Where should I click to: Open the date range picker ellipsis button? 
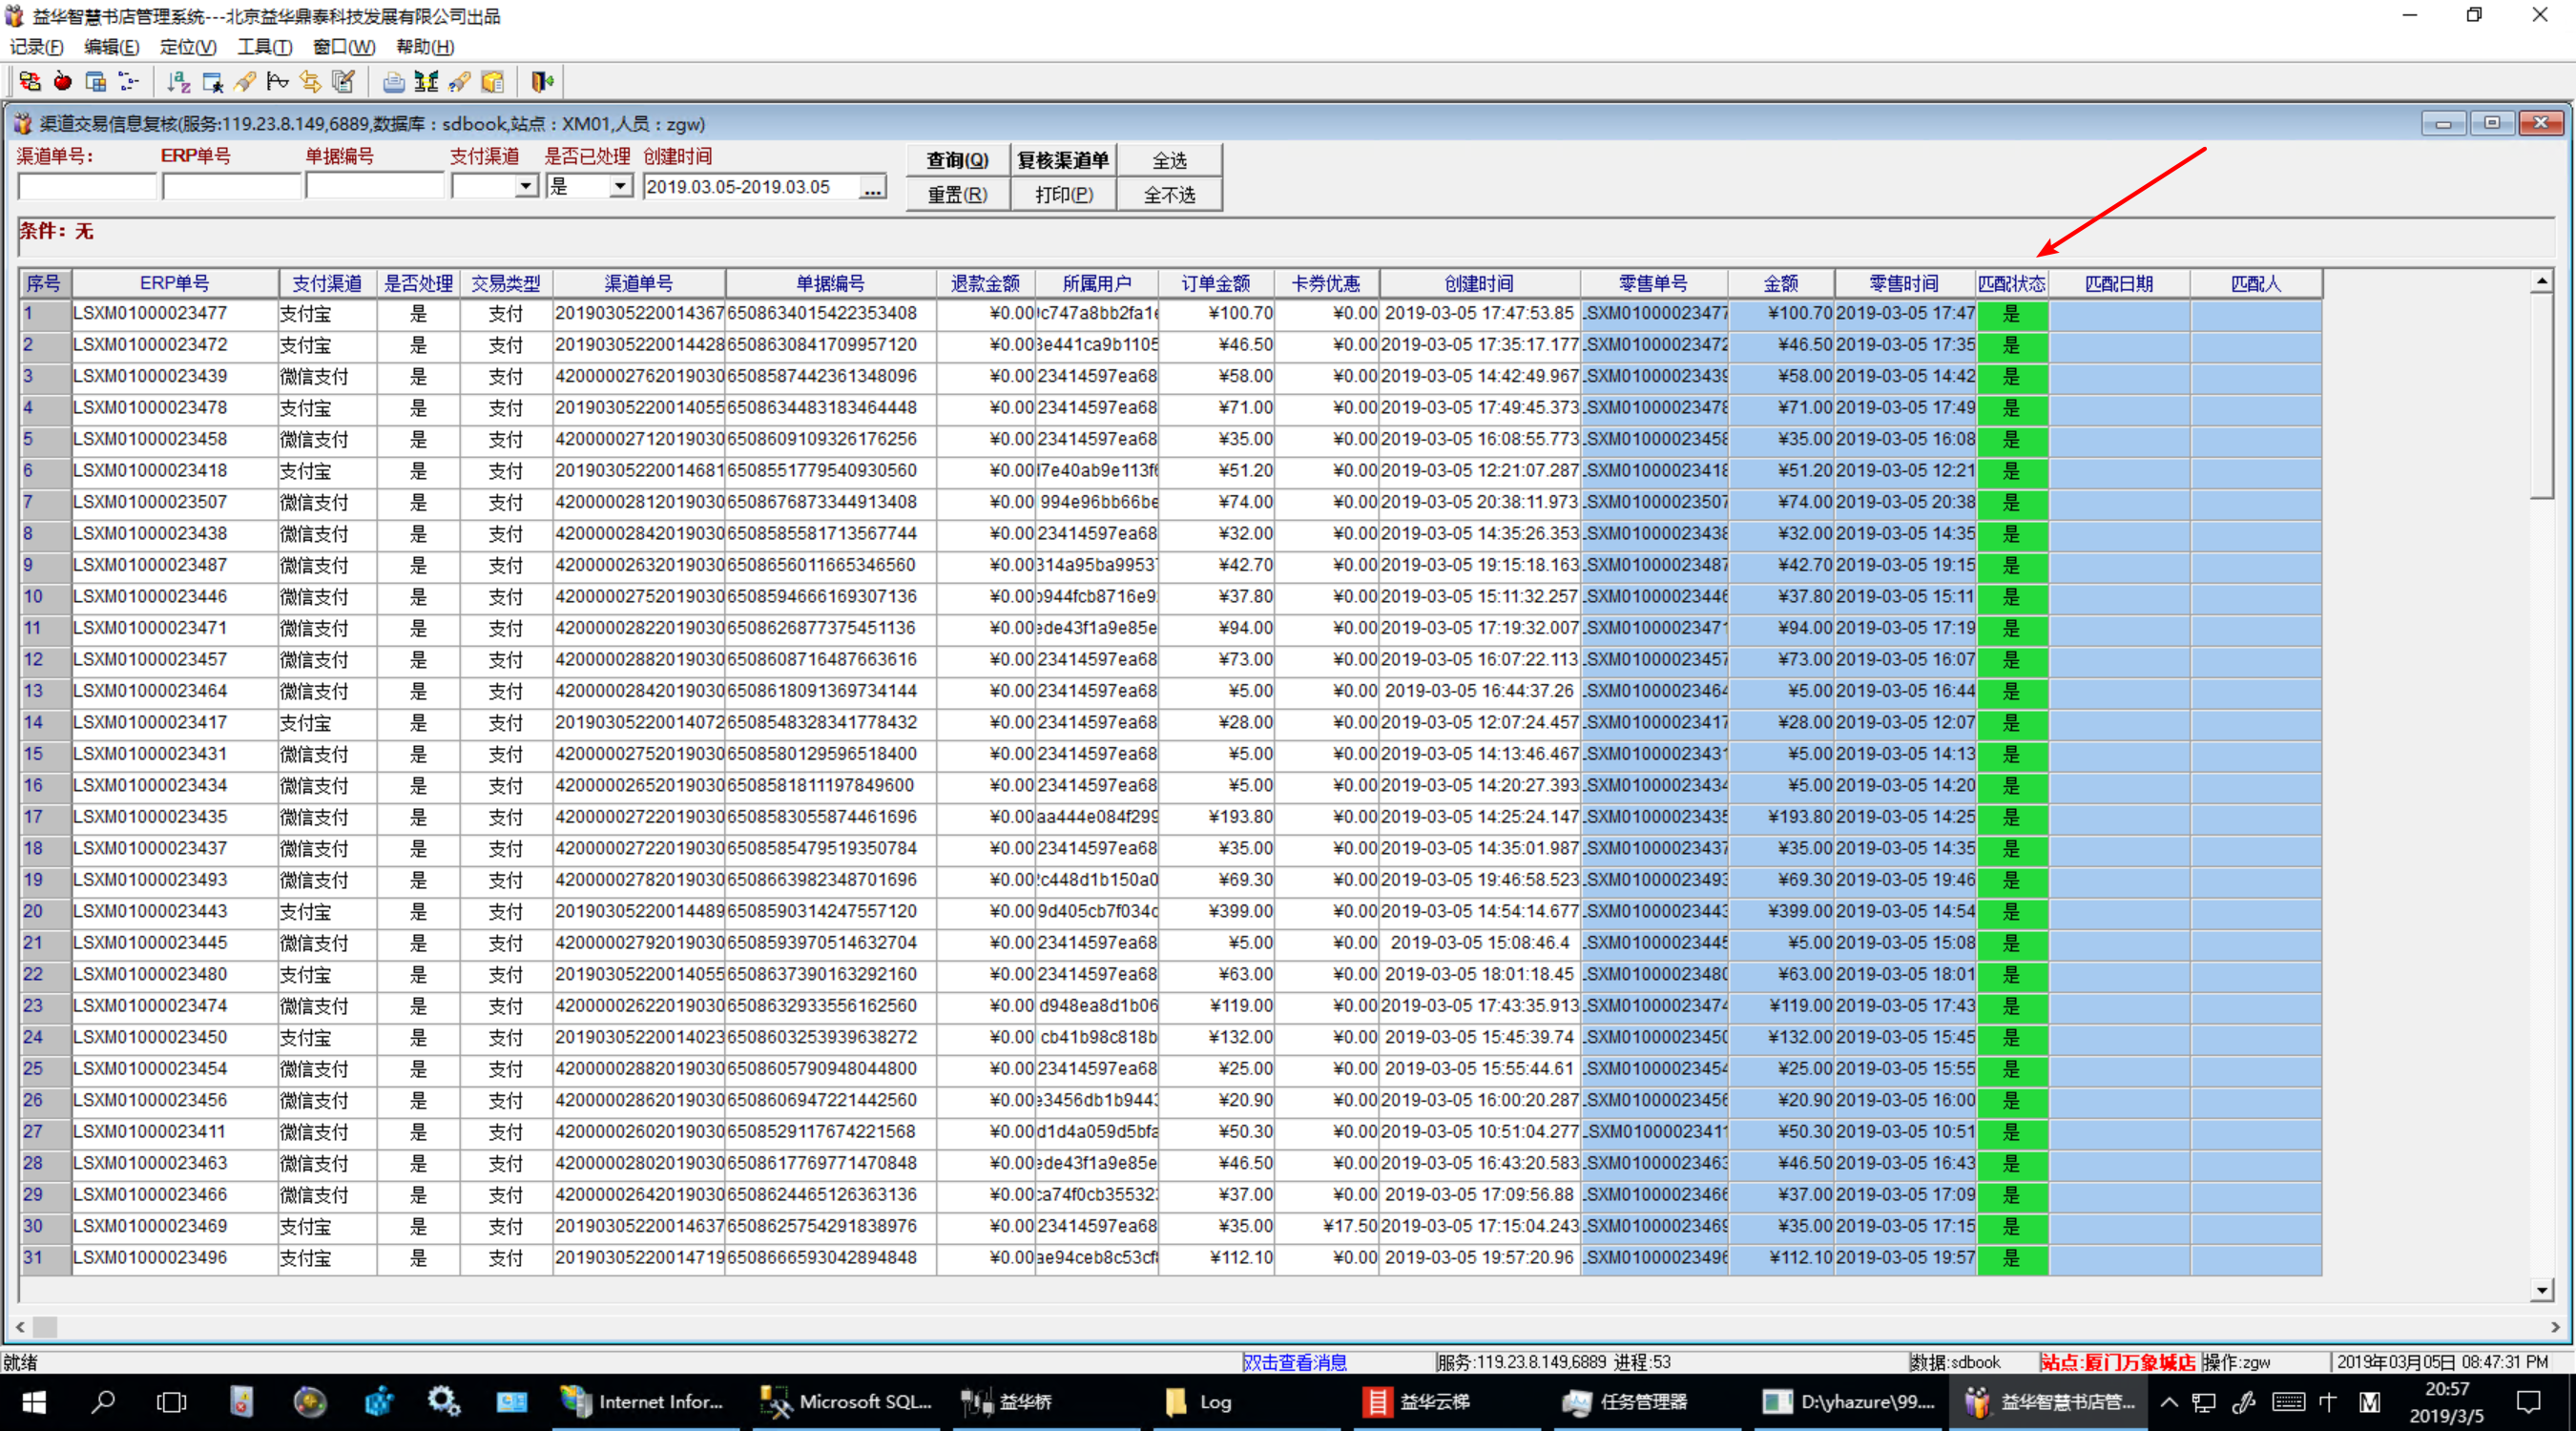tap(873, 188)
